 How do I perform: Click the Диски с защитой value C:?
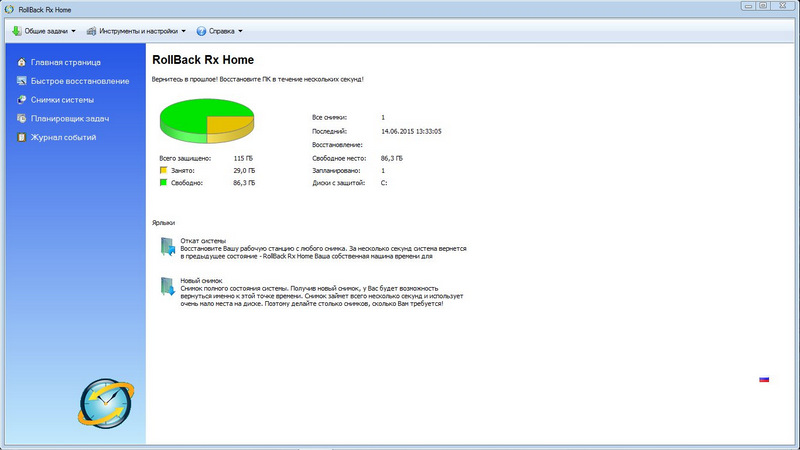click(x=384, y=183)
